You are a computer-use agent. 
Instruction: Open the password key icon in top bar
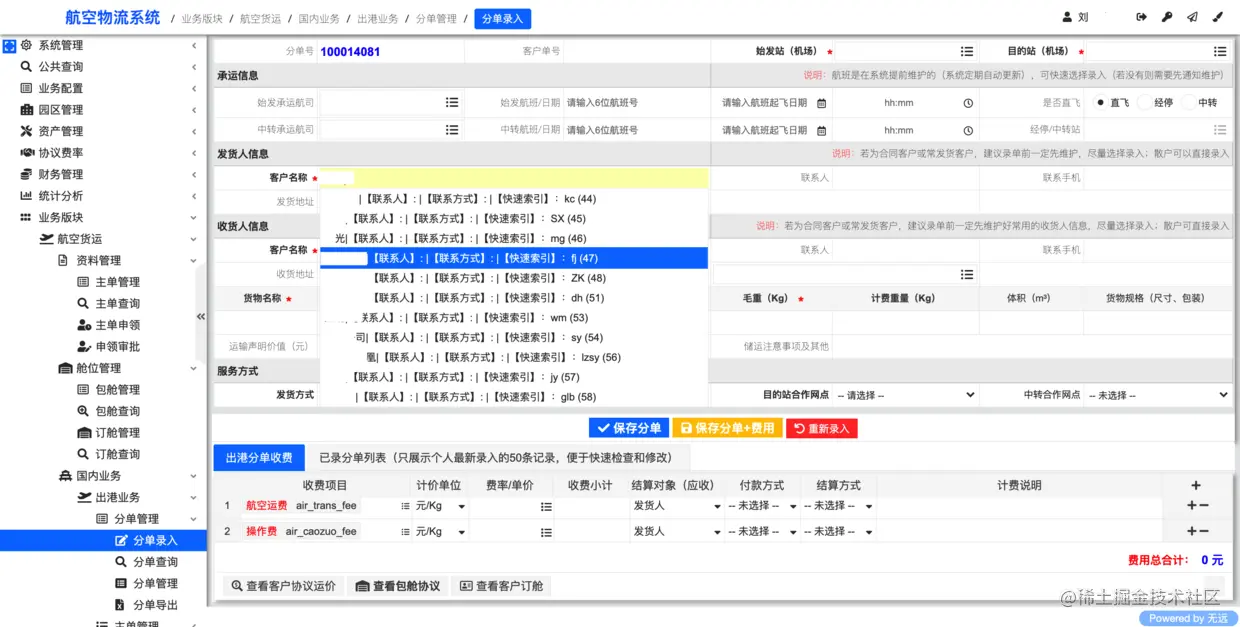coord(1169,16)
